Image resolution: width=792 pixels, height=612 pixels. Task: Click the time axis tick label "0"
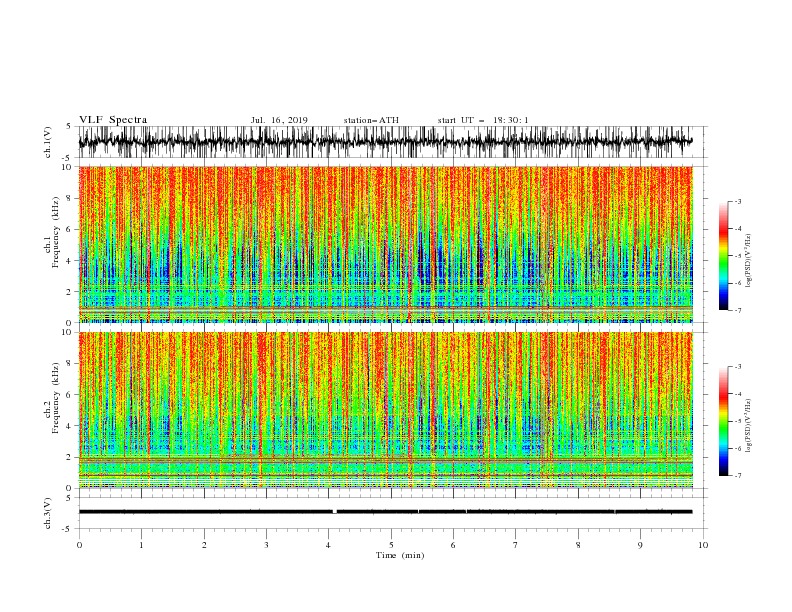tap(79, 545)
